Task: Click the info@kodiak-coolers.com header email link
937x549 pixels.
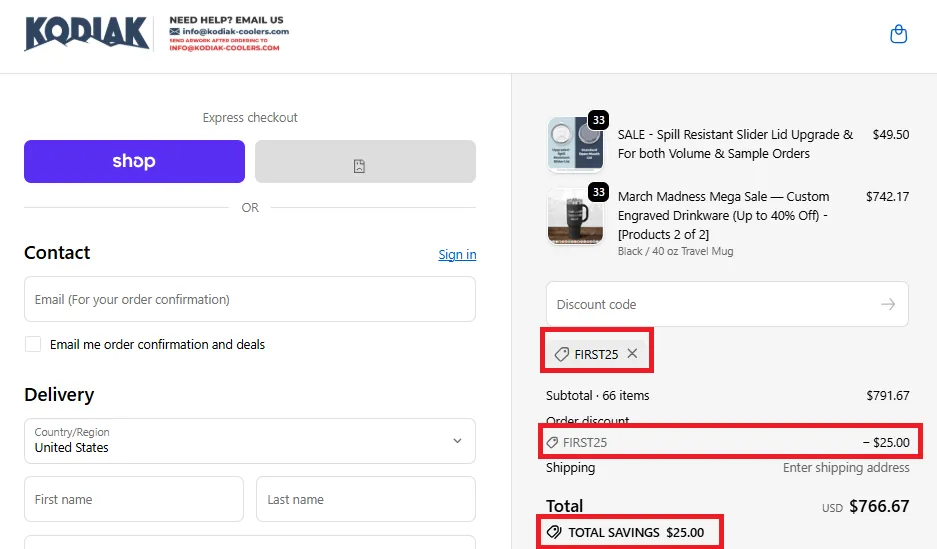Action: [235, 31]
